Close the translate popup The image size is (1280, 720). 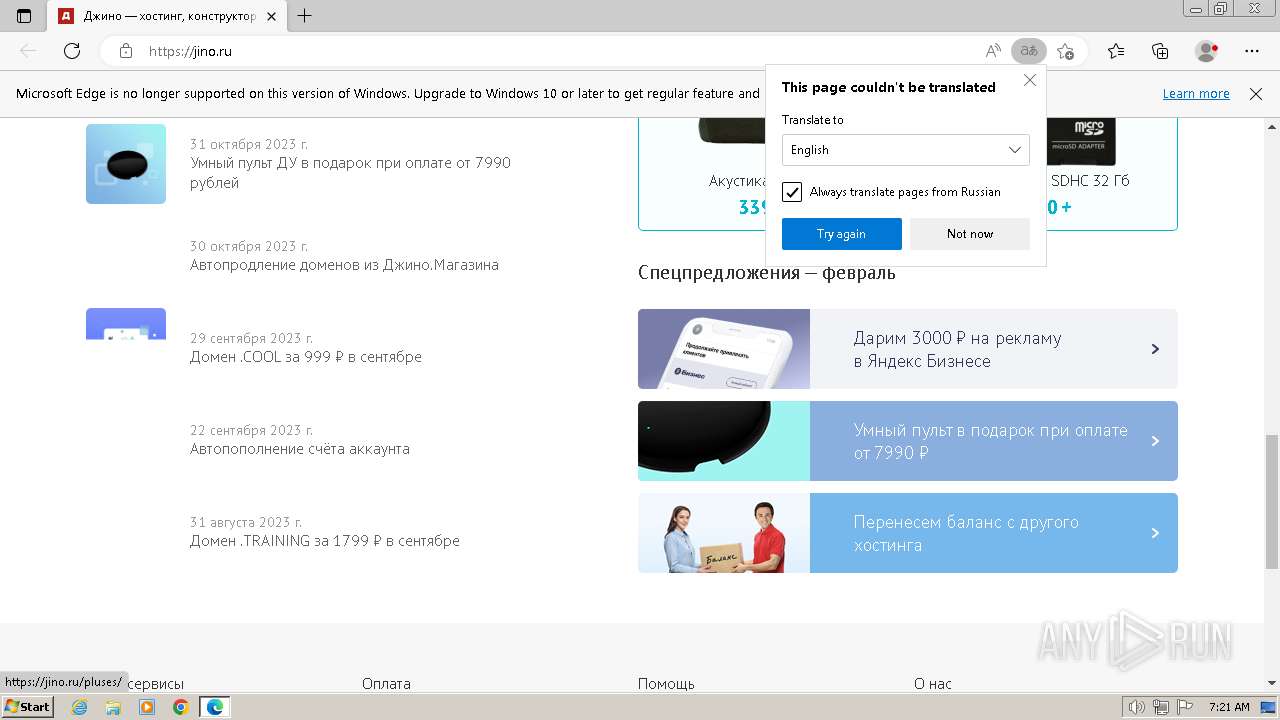(x=1030, y=80)
